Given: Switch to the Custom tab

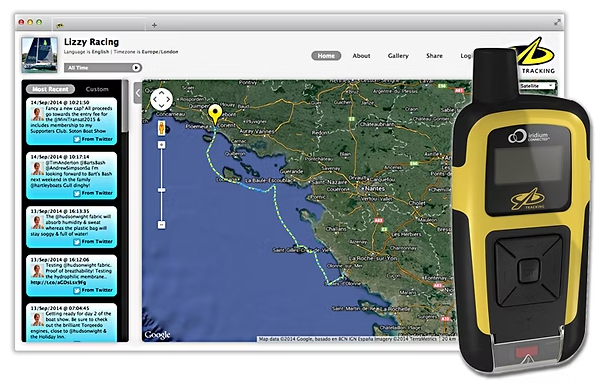Looking at the screenshot, I should point(97,89).
